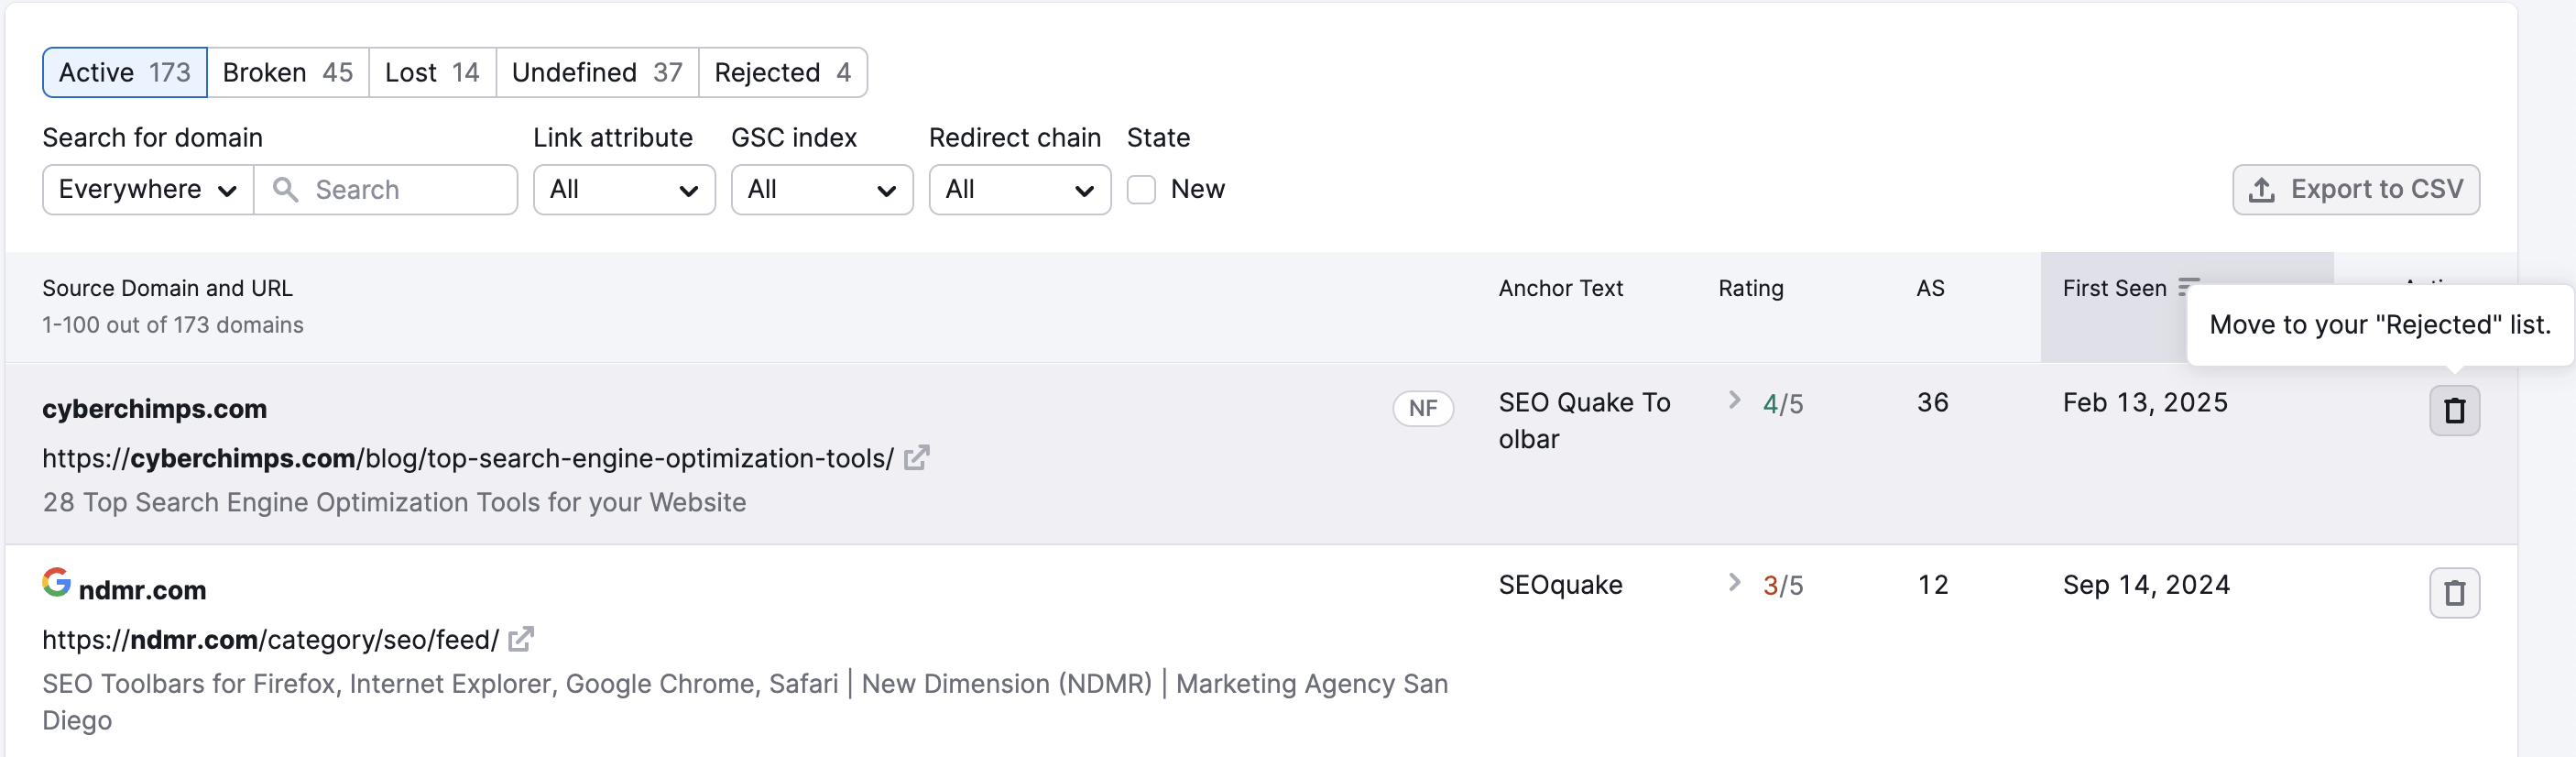Click the Google favicon beside ndmr.com
The width and height of the screenshot is (2576, 757).
coord(56,582)
